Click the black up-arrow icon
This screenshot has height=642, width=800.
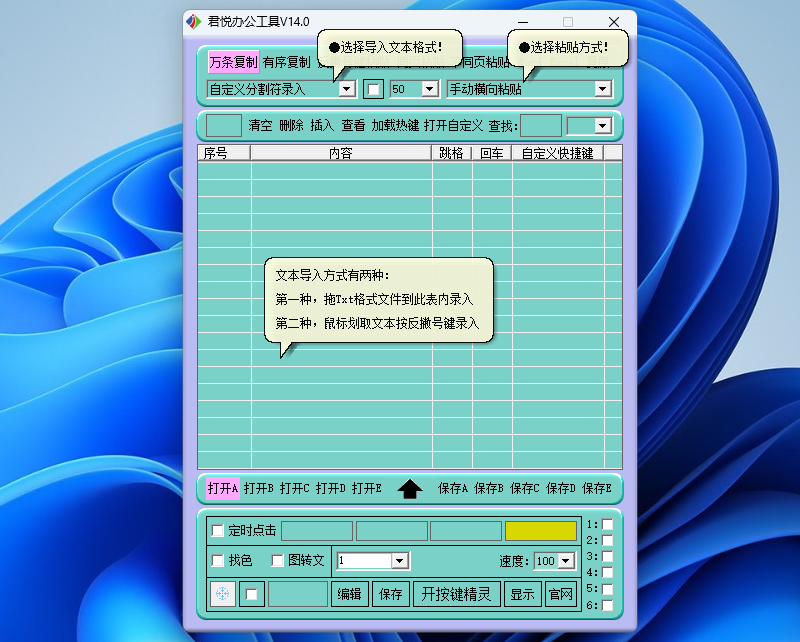click(410, 488)
